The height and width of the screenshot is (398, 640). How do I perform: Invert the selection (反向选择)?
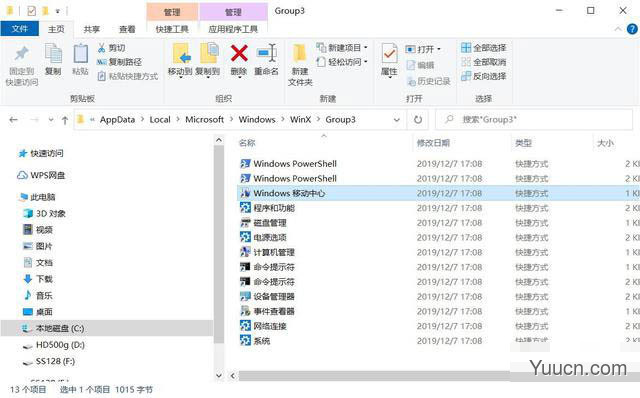484,76
